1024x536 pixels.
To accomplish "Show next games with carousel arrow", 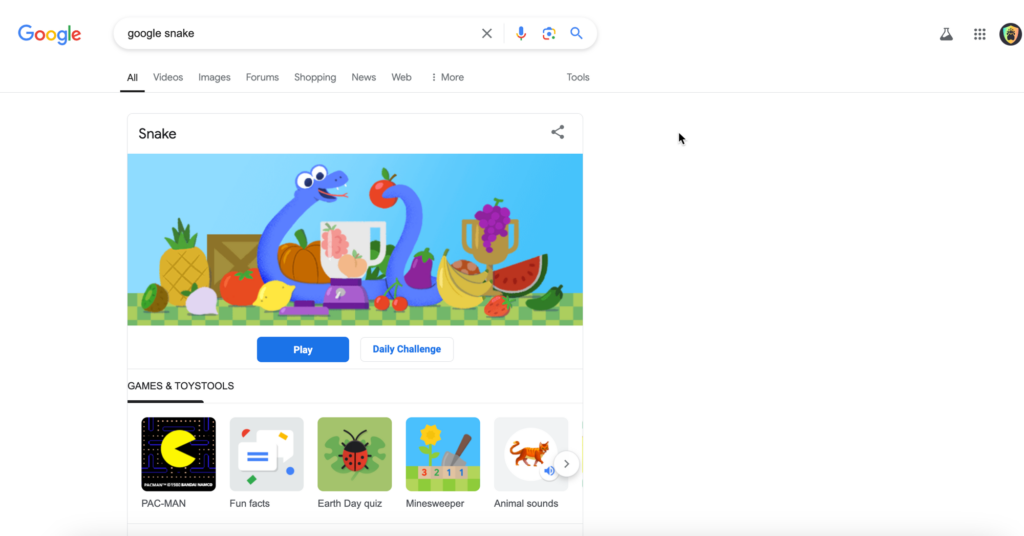I will (x=566, y=464).
